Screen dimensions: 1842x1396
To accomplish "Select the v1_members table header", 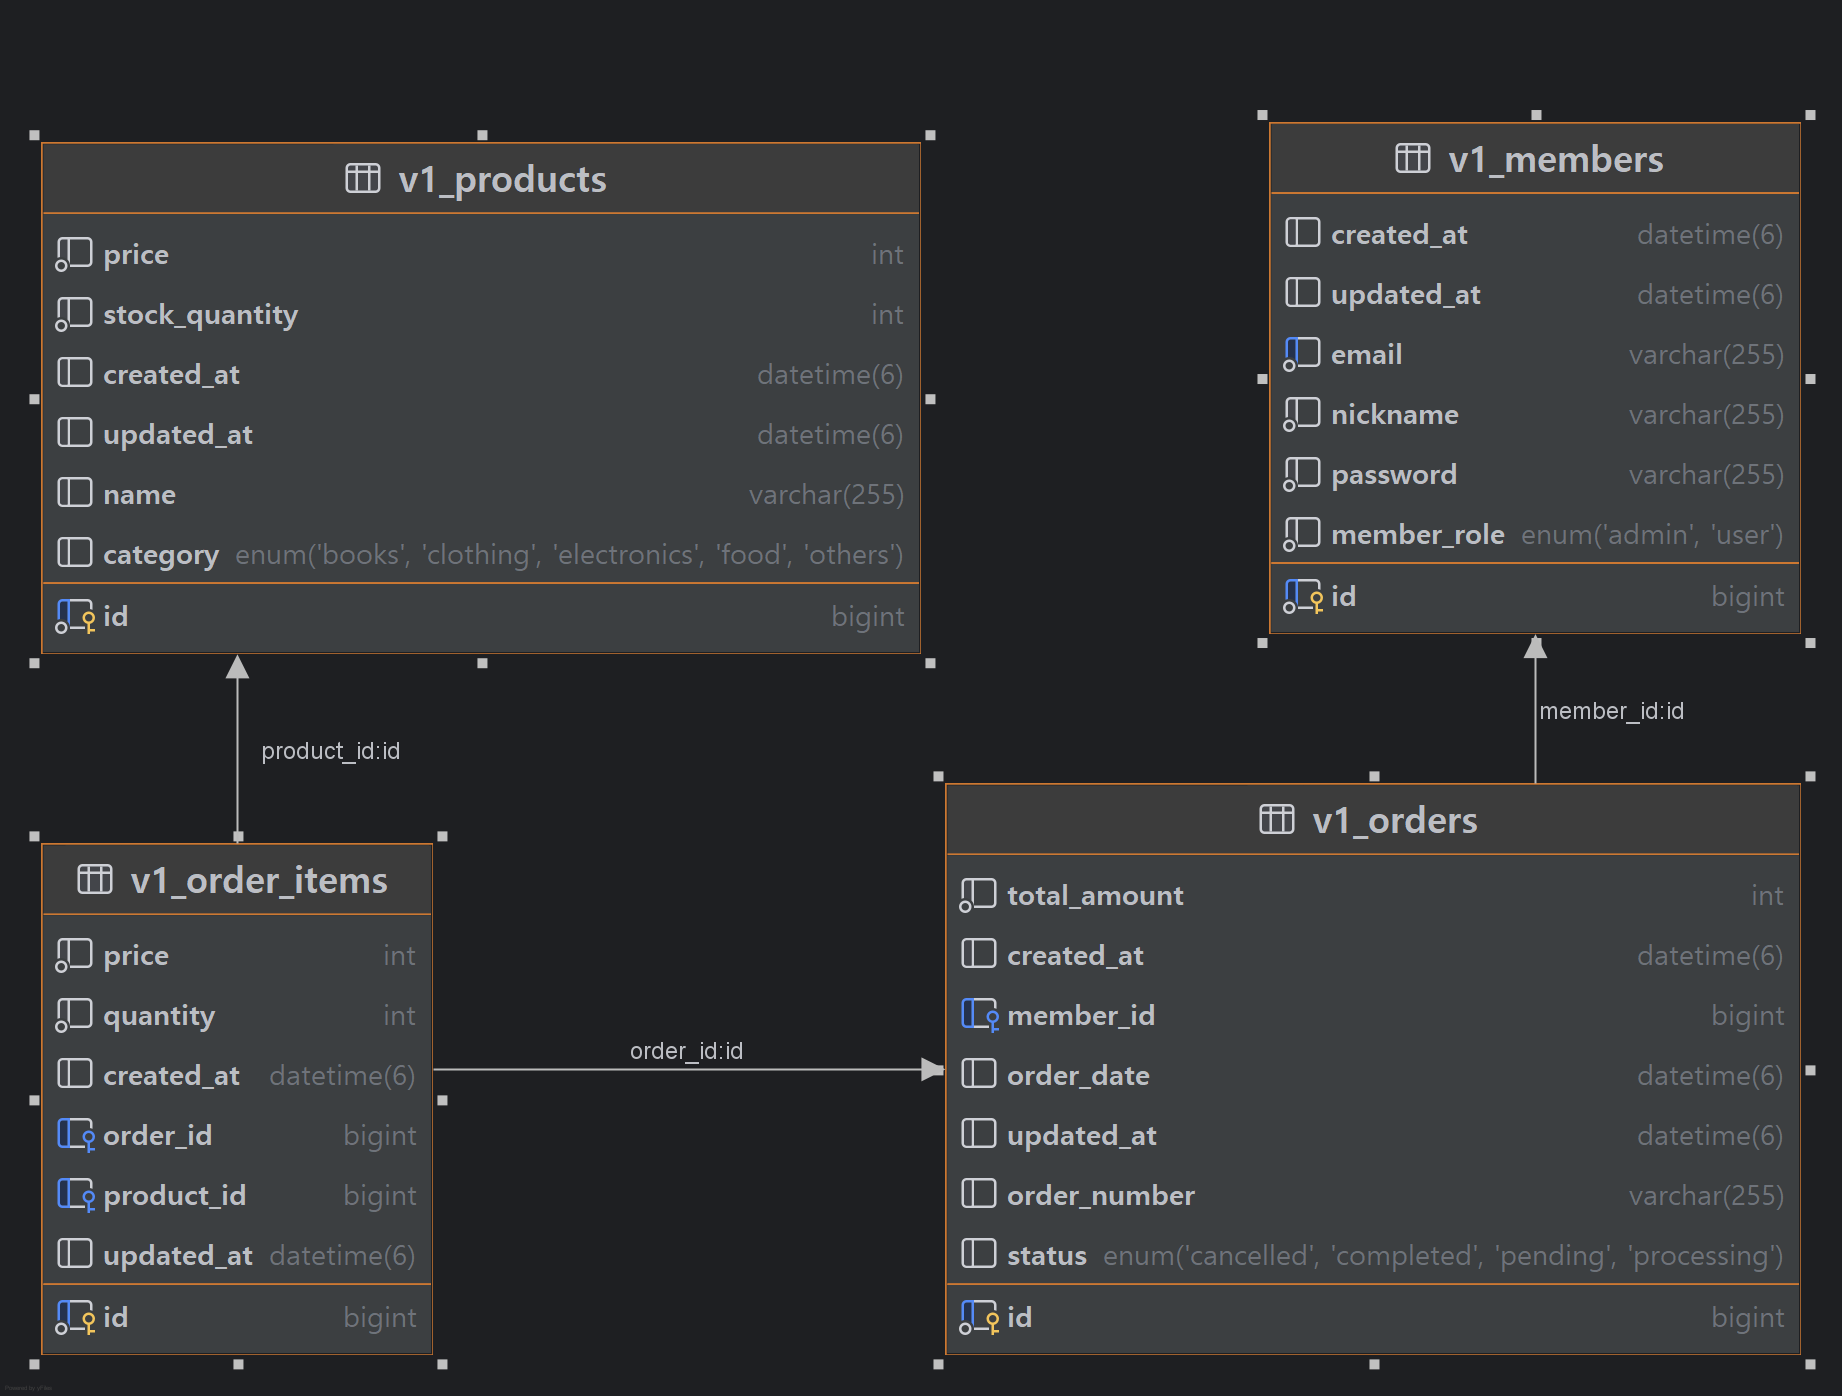I will [x=1535, y=159].
